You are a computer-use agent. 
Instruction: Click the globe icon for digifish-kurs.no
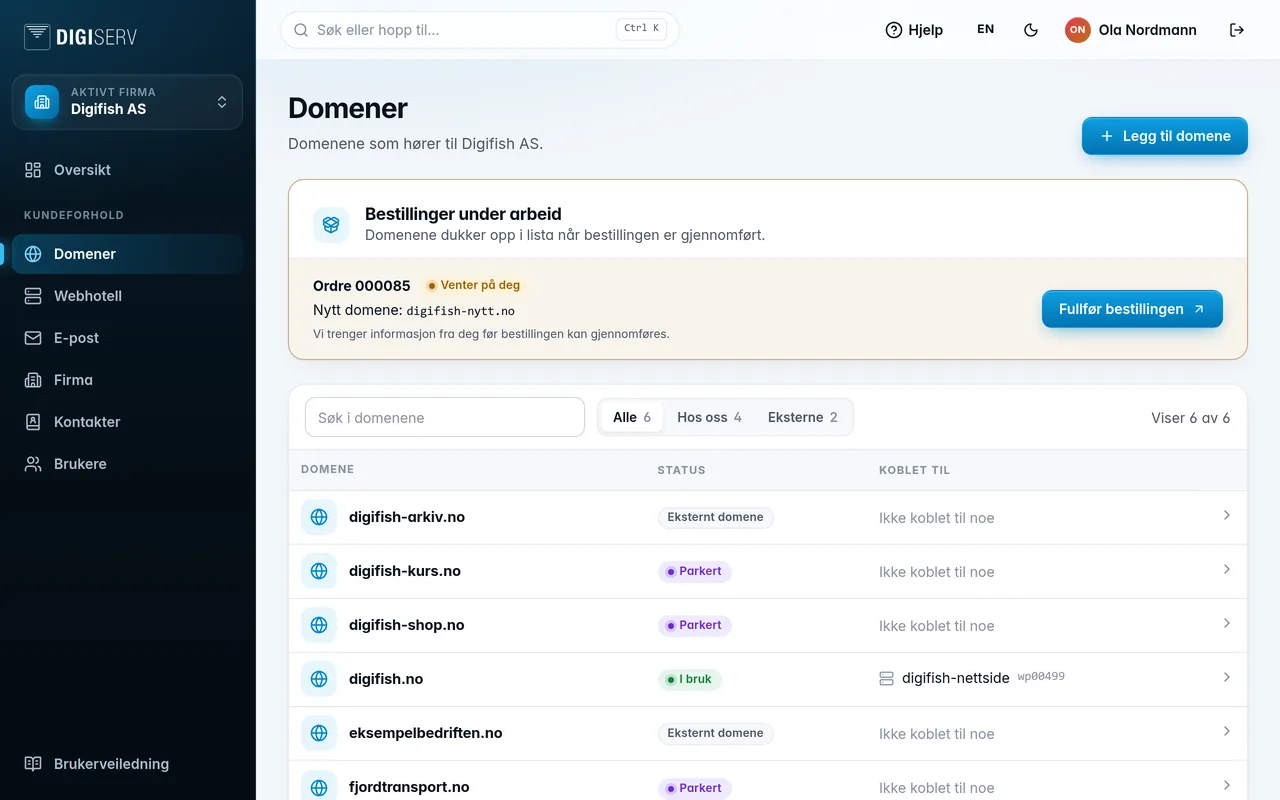pos(319,571)
